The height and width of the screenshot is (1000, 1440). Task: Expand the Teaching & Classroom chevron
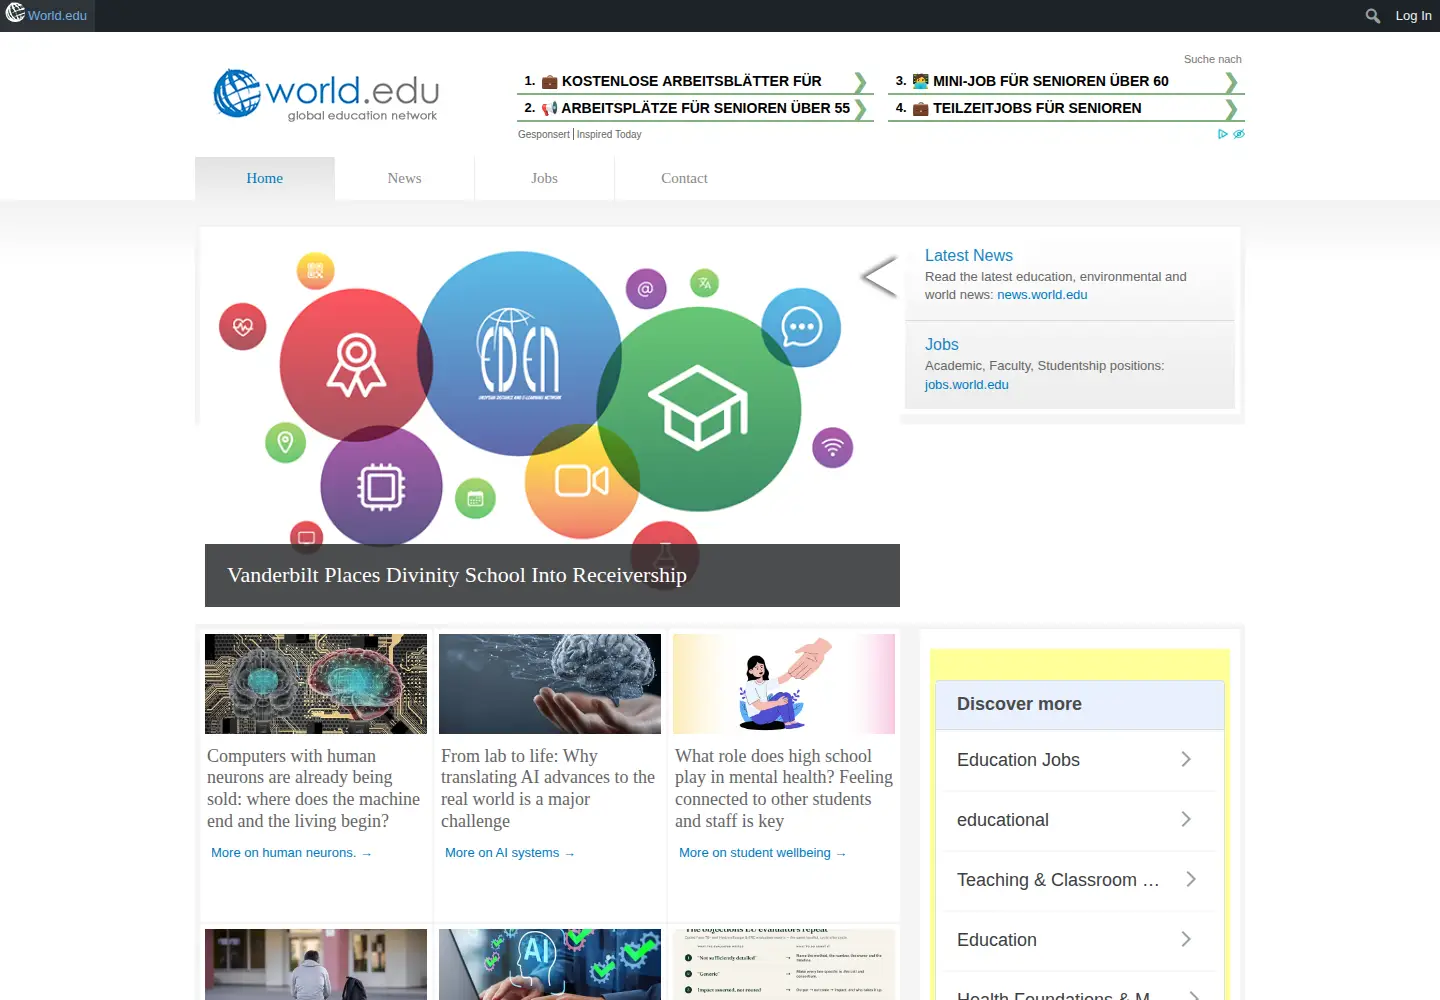pyautogui.click(x=1190, y=879)
